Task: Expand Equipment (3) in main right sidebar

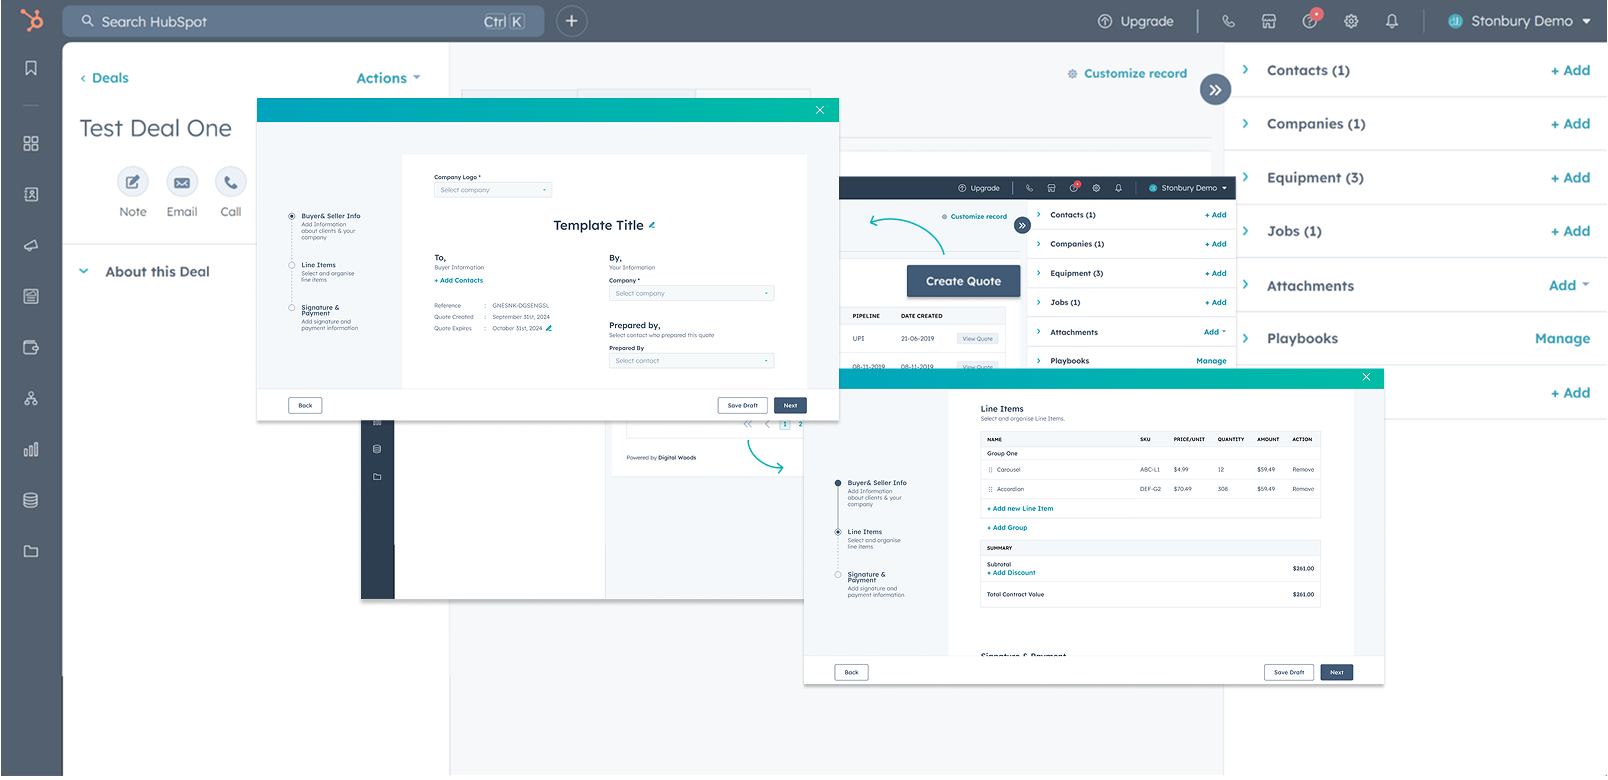Action: pyautogui.click(x=1245, y=177)
